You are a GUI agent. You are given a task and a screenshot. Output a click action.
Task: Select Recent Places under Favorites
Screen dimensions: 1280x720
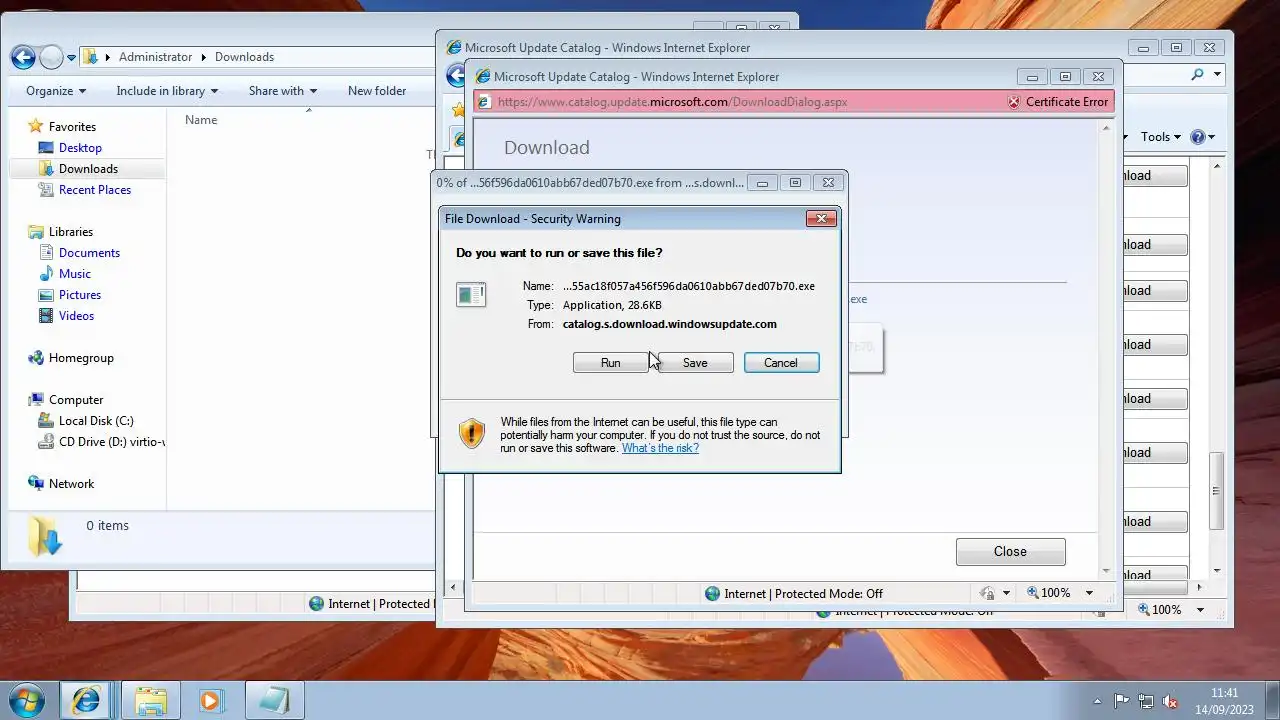pos(95,190)
